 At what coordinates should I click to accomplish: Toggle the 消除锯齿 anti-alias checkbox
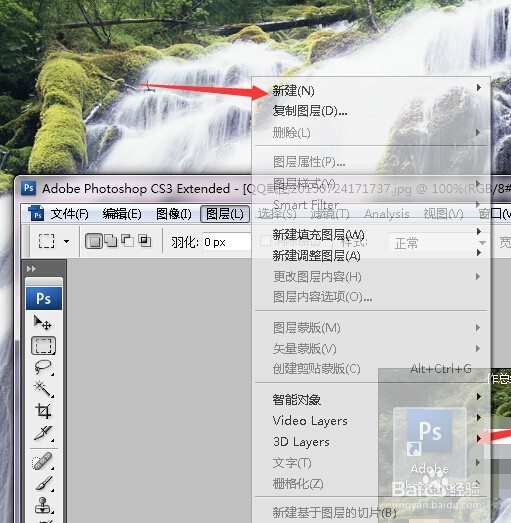click(265, 240)
